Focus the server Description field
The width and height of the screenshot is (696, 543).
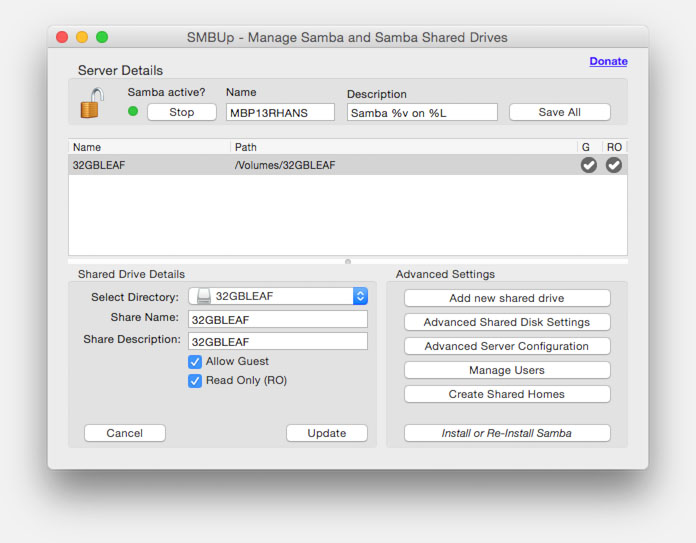tap(422, 113)
